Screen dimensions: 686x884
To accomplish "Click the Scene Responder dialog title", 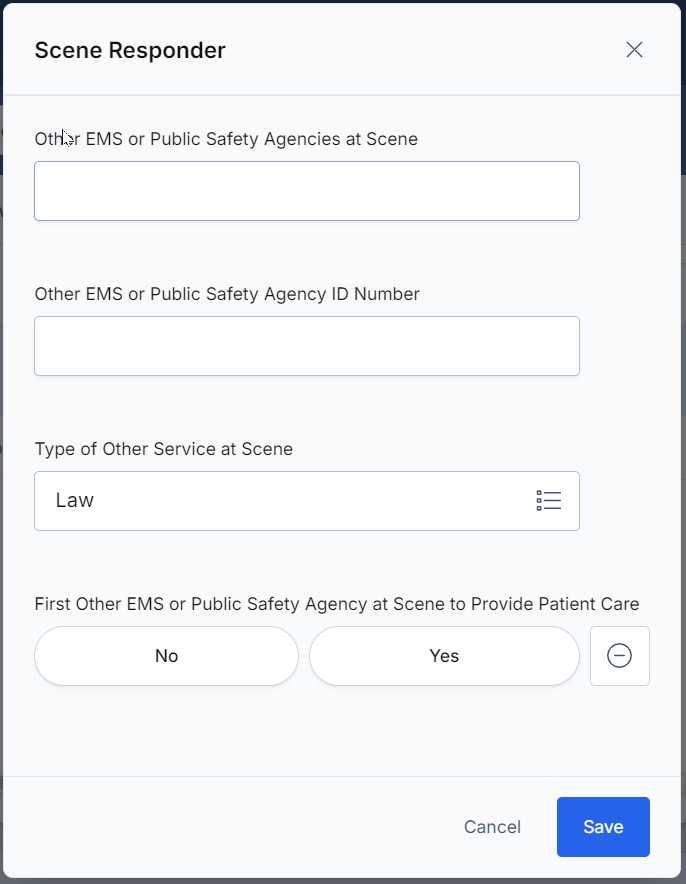I will click(130, 50).
